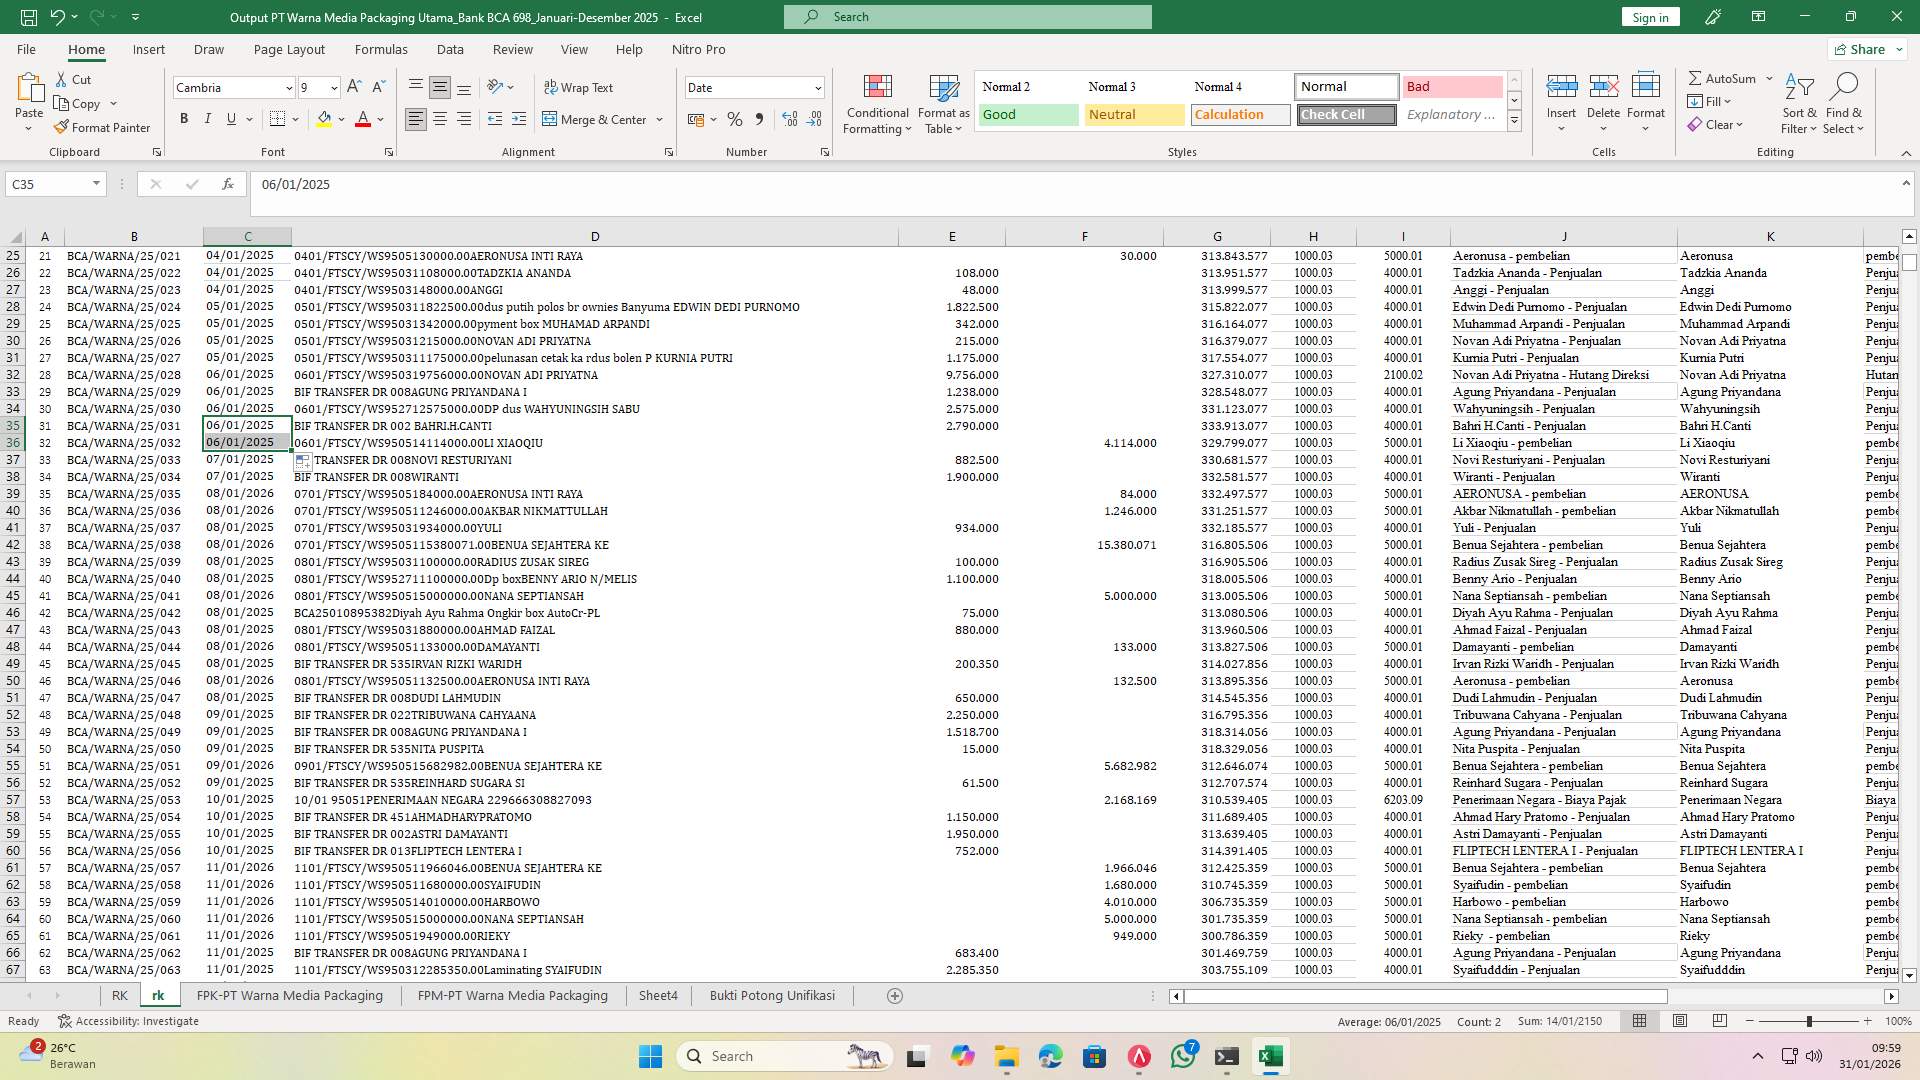Select the Merge & Center command

[x=596, y=119]
